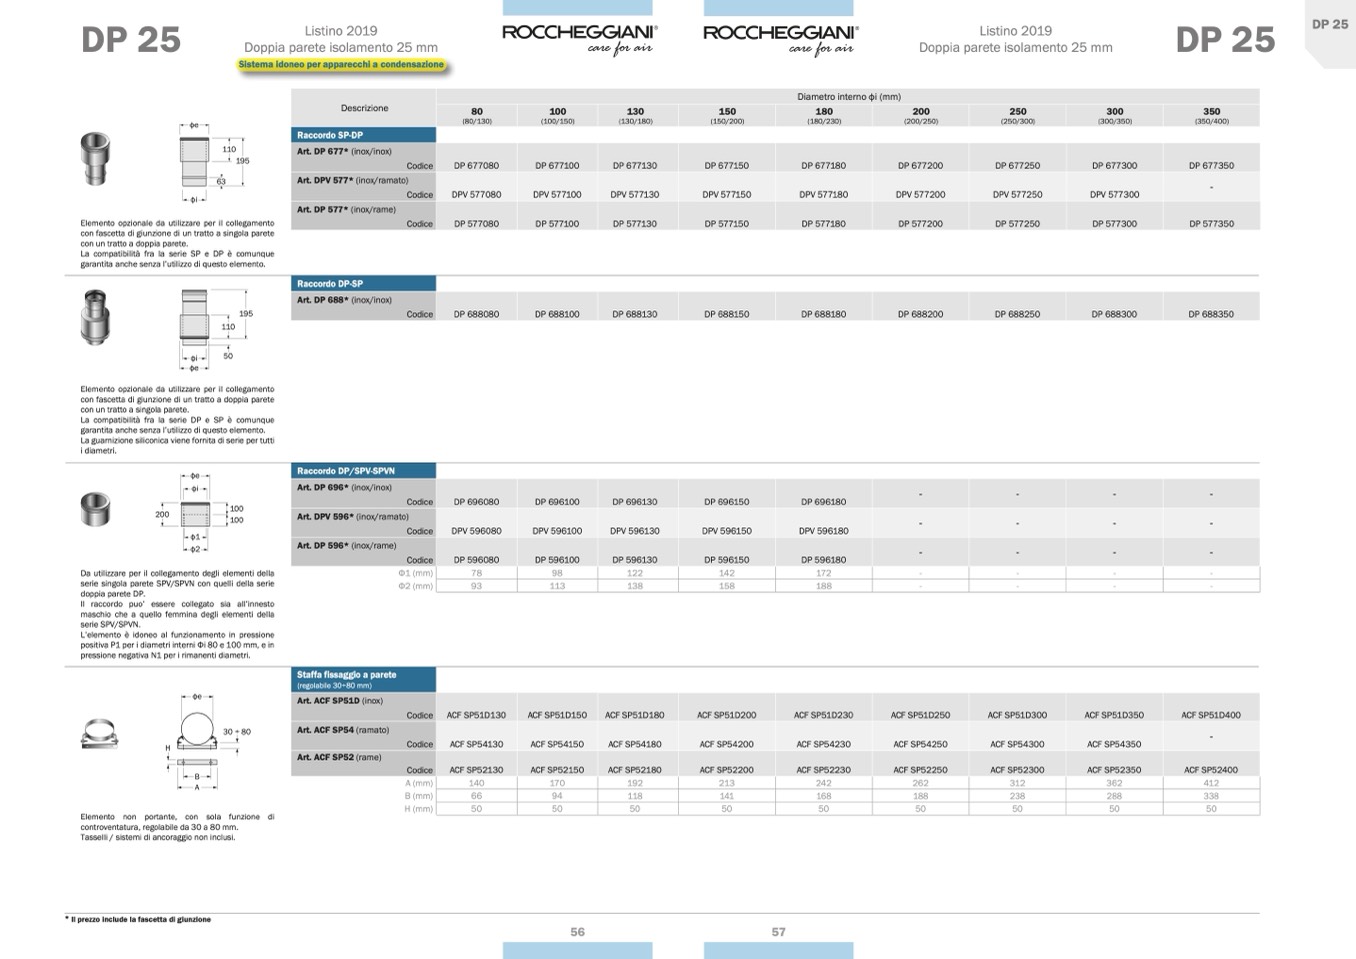Image resolution: width=1356 pixels, height=959 pixels.
Task: Click the left Roccheggiani logo
Action: [x=579, y=38]
